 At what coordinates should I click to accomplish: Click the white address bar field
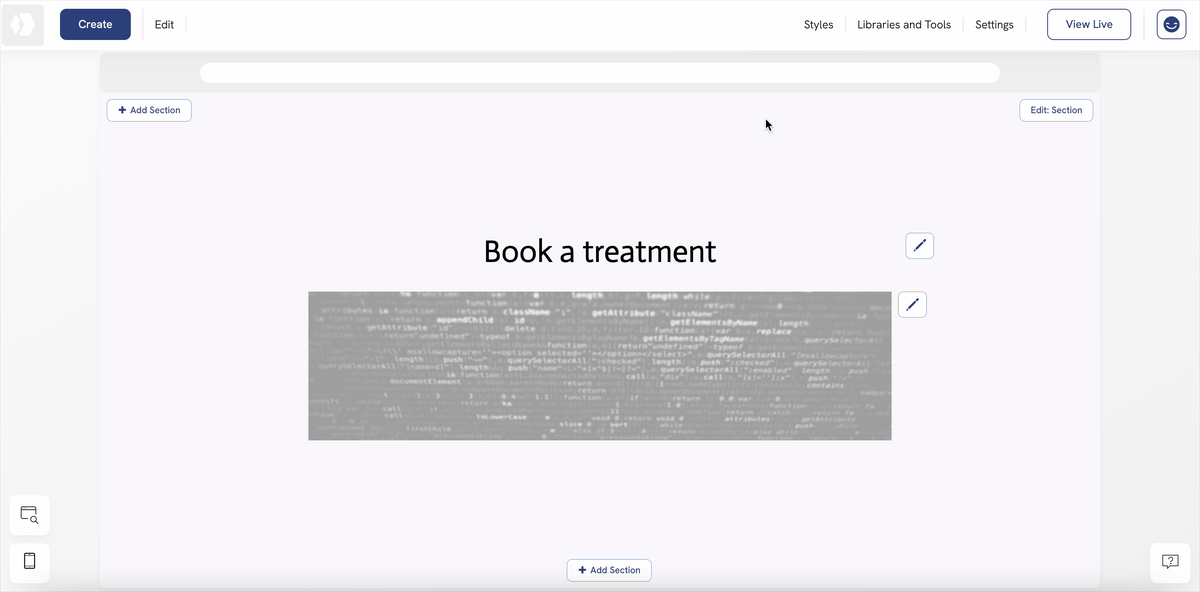[599, 73]
